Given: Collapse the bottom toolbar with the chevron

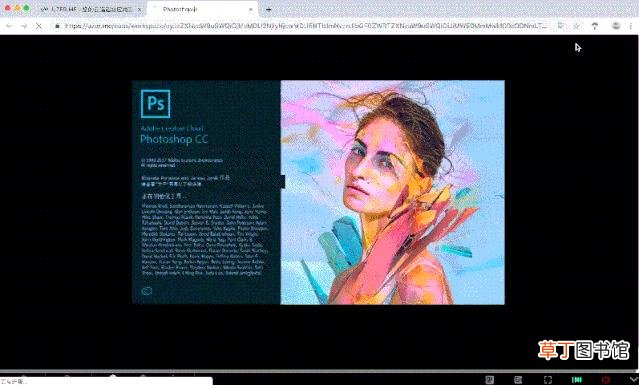Looking at the screenshot, I should tap(633, 380).
